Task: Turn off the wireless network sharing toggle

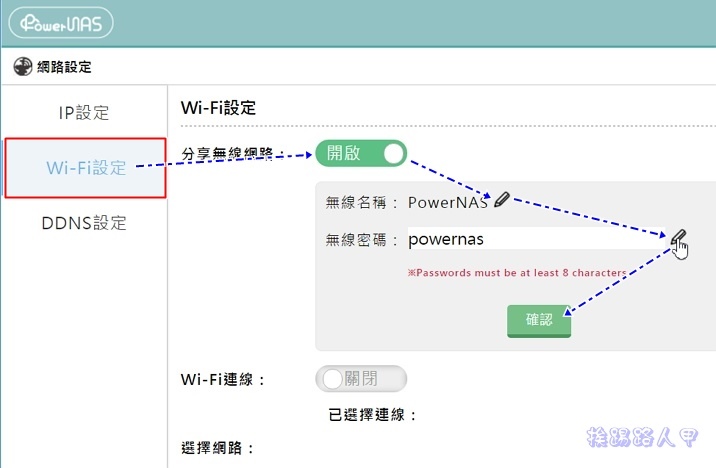Action: [x=361, y=153]
